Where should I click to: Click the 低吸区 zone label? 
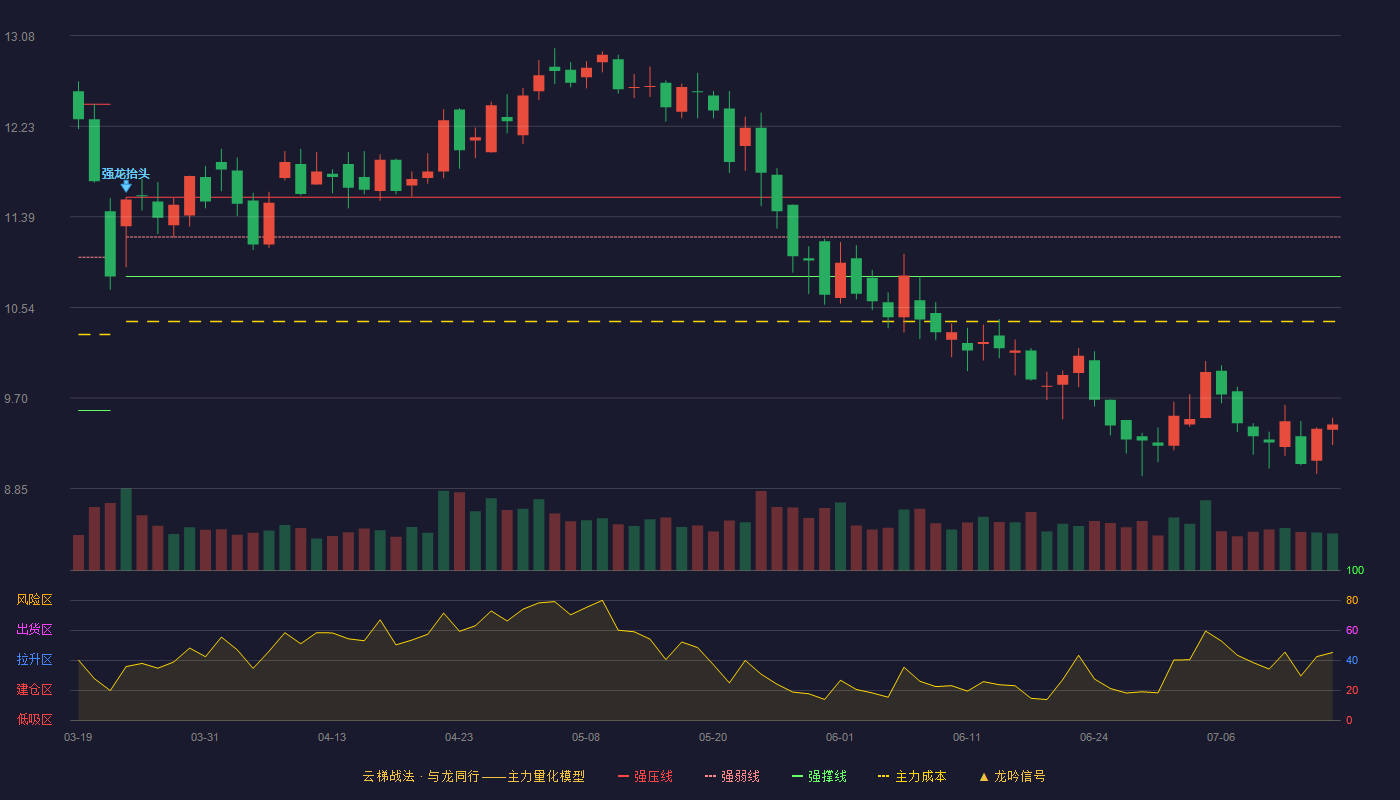click(x=34, y=719)
